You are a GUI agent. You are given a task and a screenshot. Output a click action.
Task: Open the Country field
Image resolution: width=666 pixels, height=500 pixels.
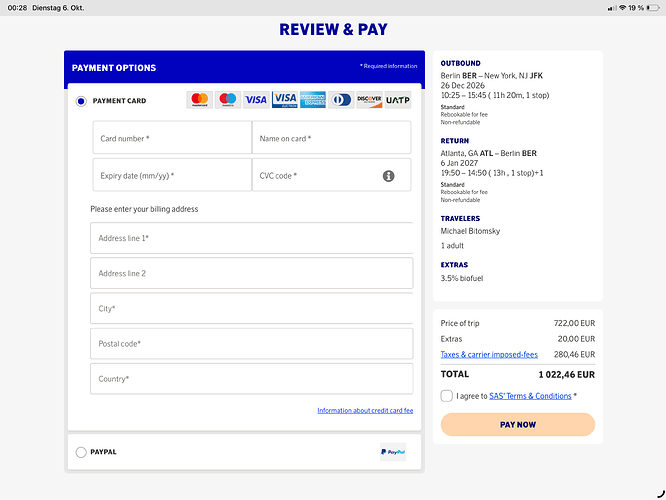[251, 379]
